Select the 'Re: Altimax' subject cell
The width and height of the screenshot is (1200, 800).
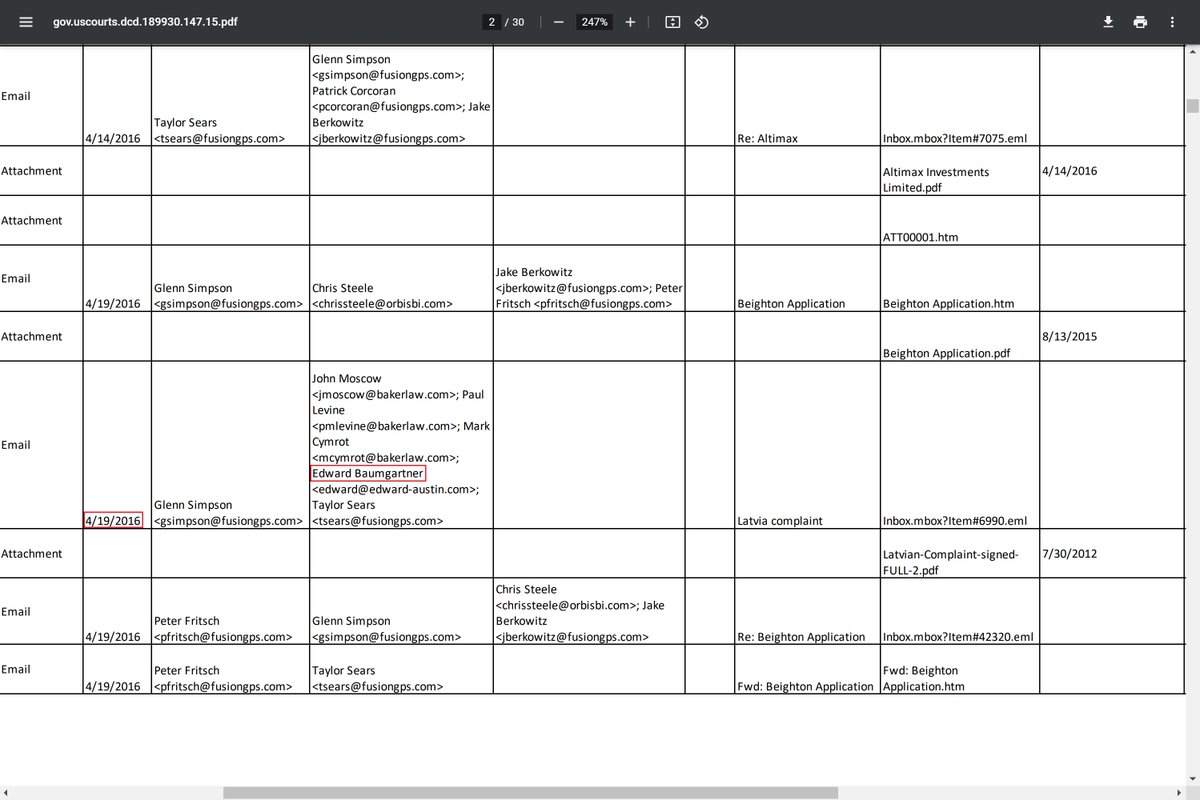tap(767, 139)
